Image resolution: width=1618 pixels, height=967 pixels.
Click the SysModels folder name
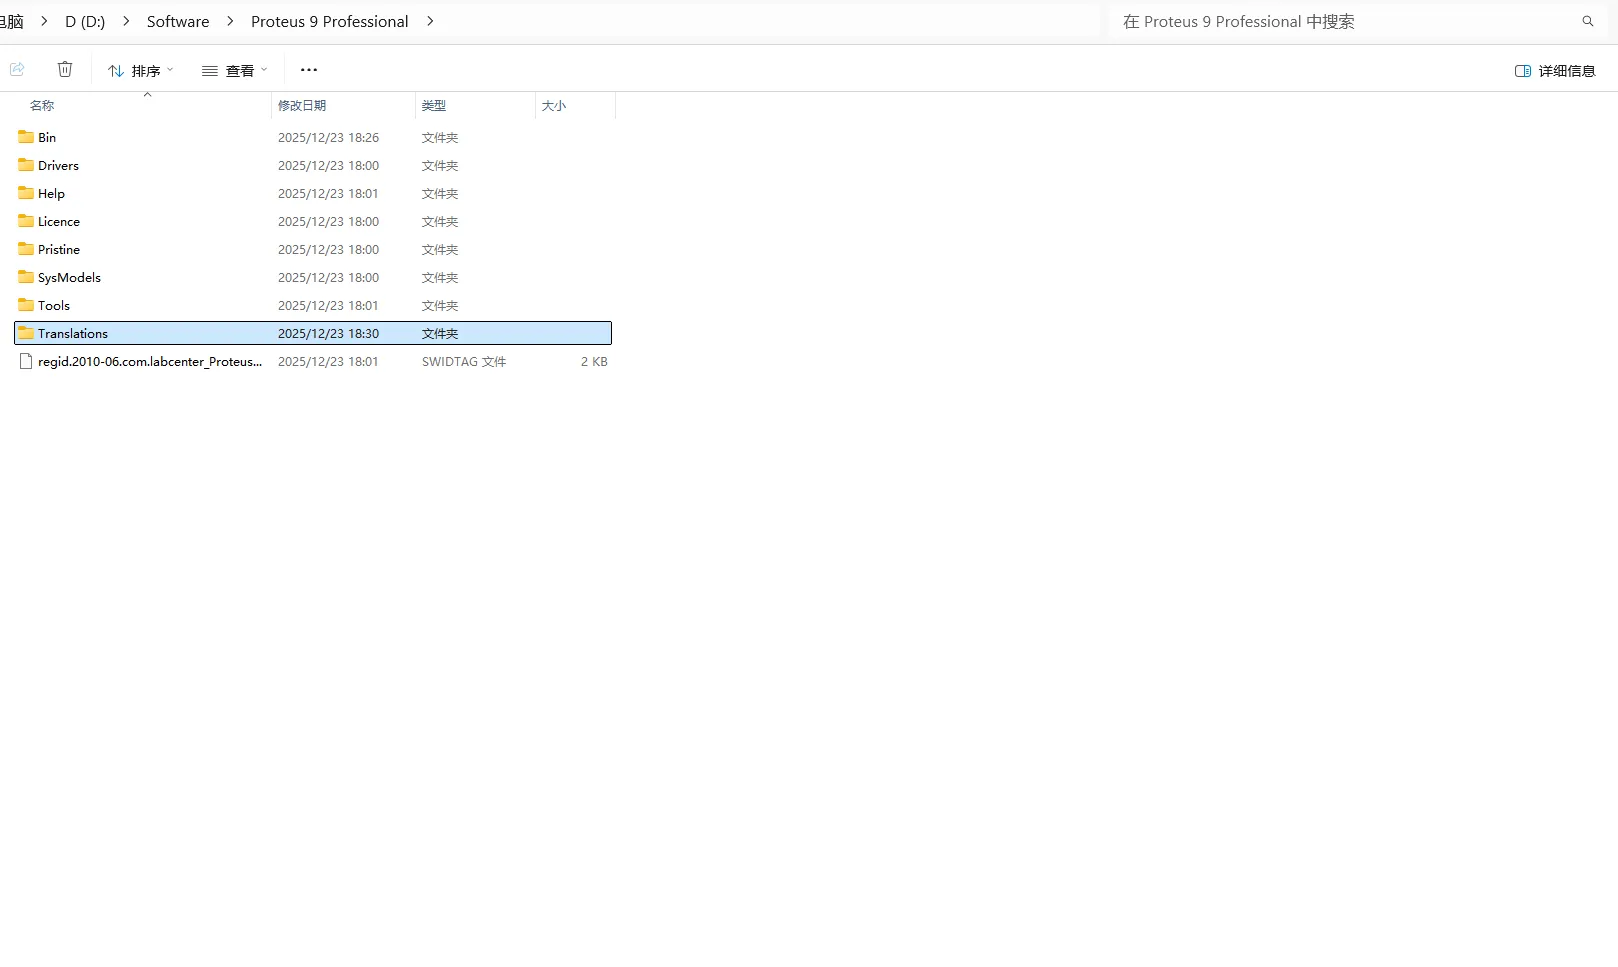click(x=69, y=278)
